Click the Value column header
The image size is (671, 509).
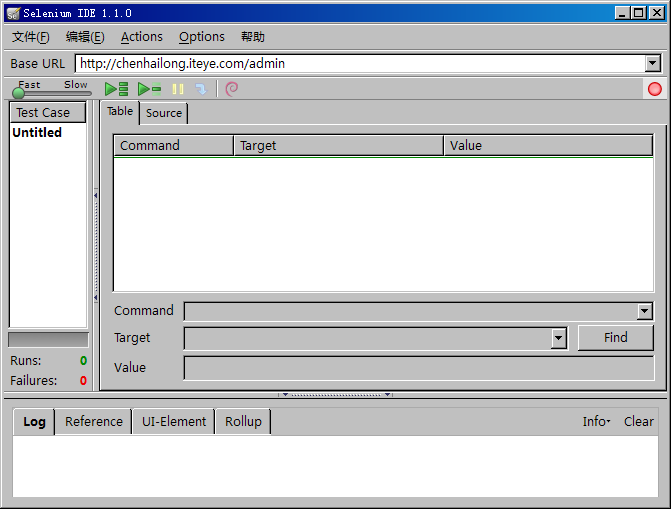coord(548,146)
